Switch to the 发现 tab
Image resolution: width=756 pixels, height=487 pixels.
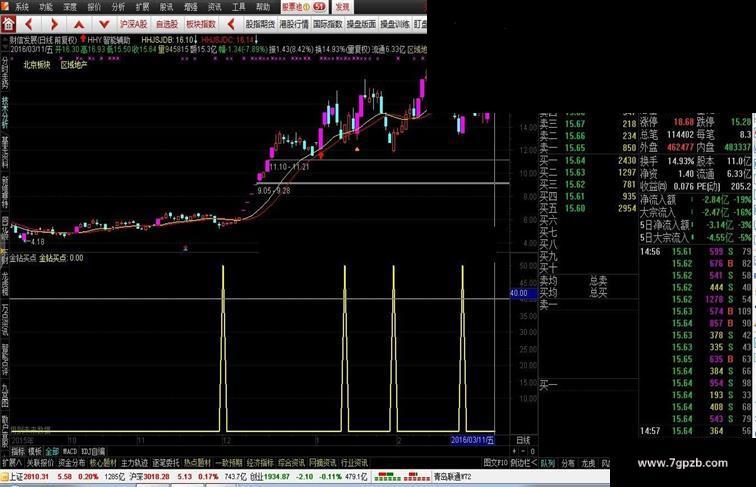pos(342,7)
